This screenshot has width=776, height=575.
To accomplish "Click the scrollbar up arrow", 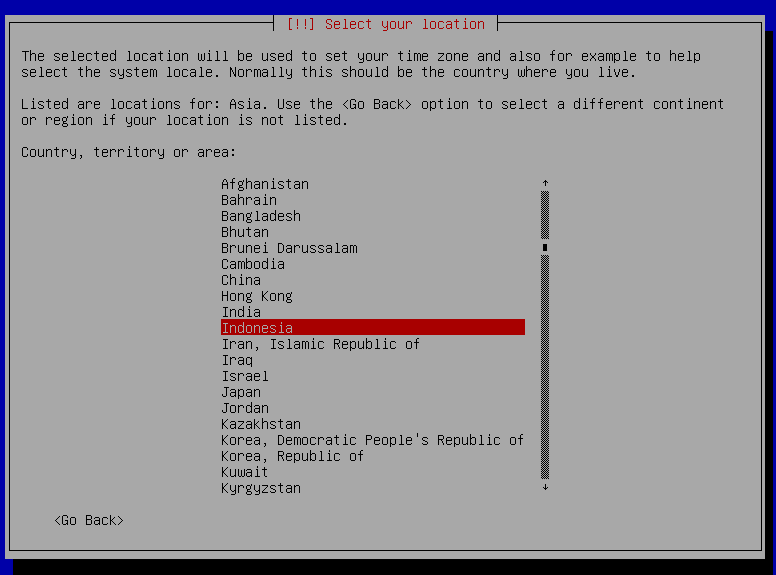I will pos(545,183).
